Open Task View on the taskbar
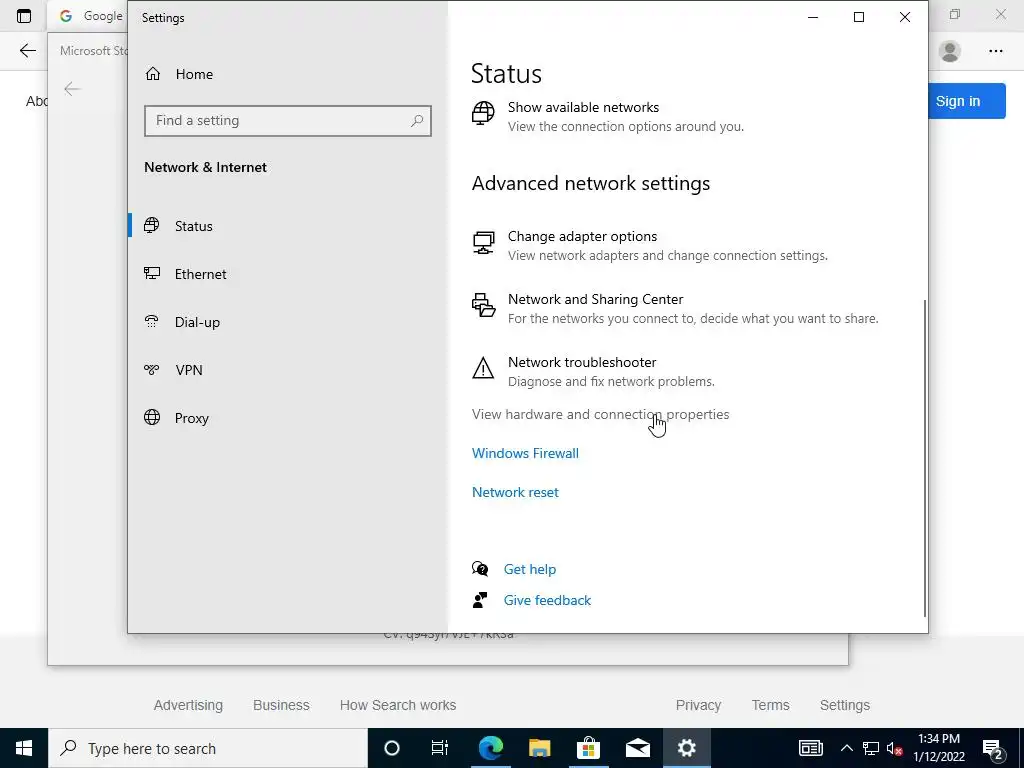This screenshot has height=768, width=1024. tap(440, 748)
